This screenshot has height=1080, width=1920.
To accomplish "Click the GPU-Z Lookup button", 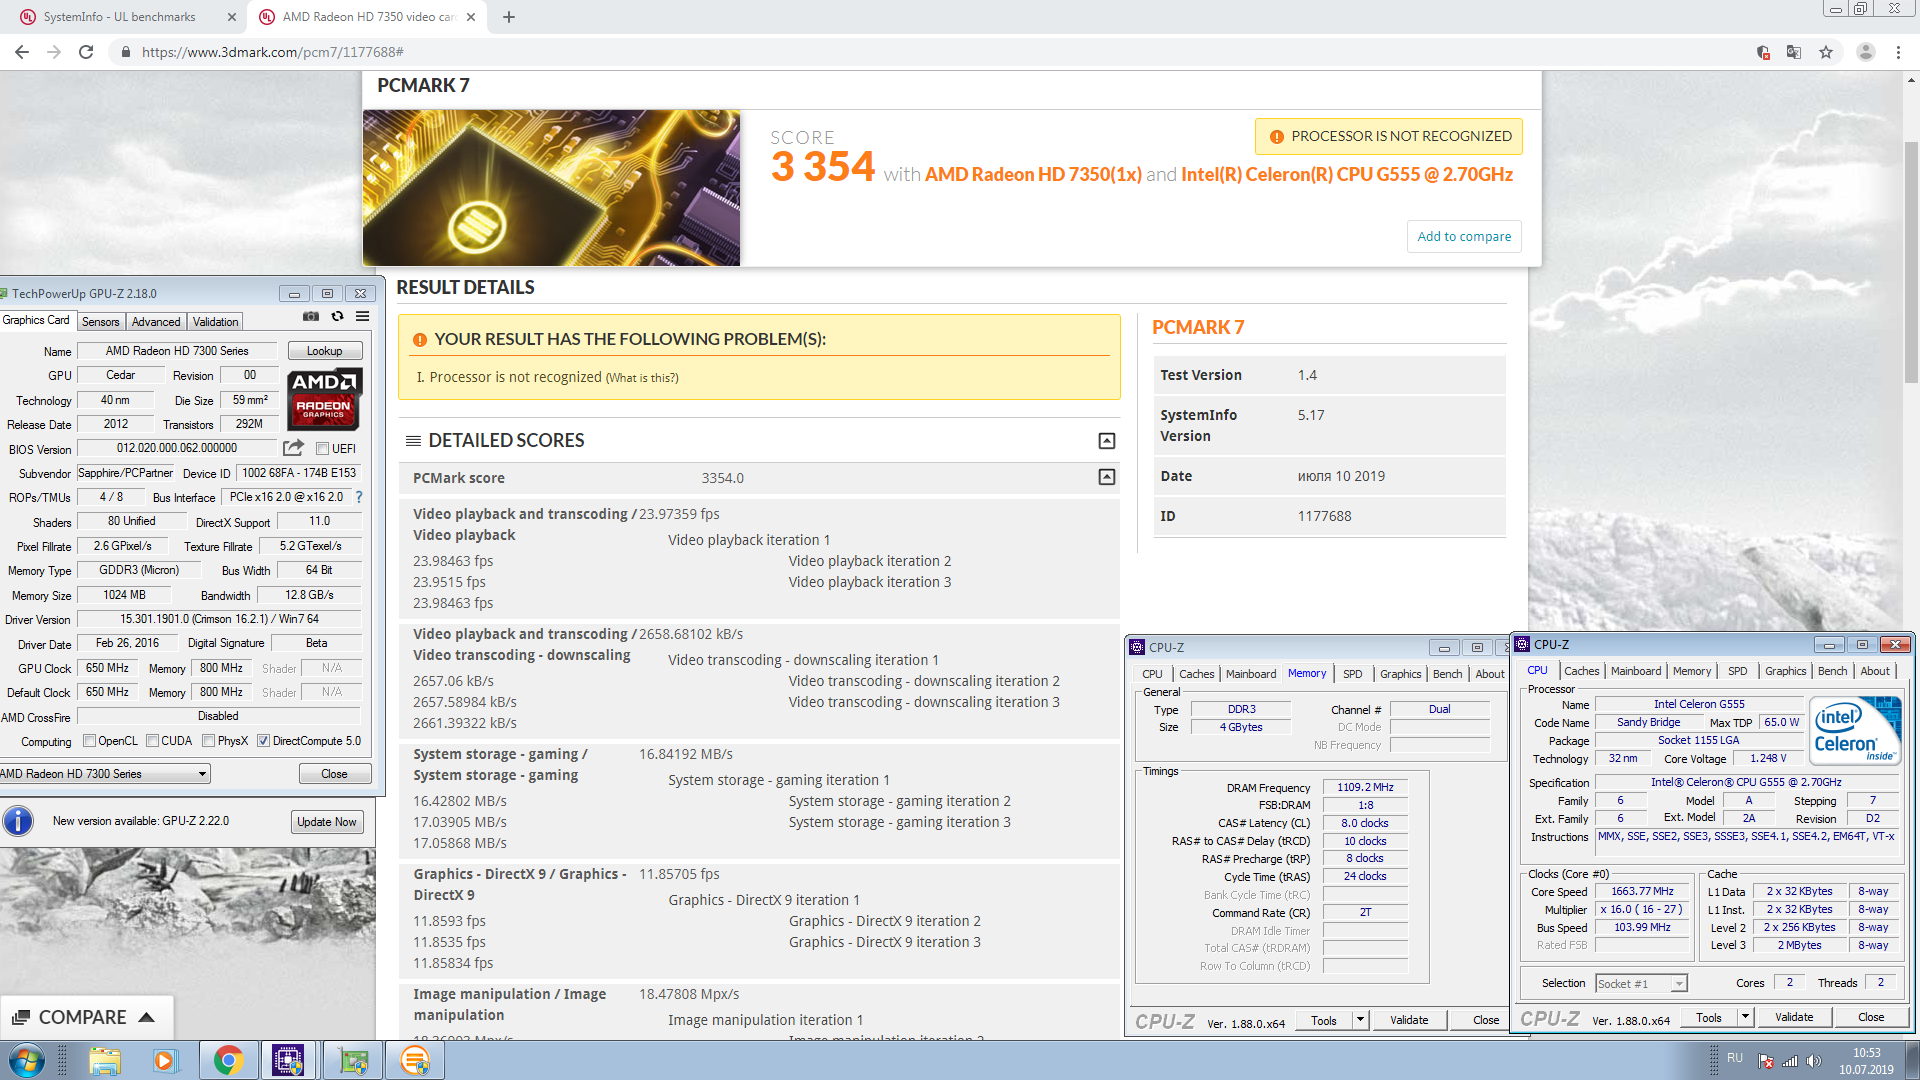I will [x=324, y=351].
